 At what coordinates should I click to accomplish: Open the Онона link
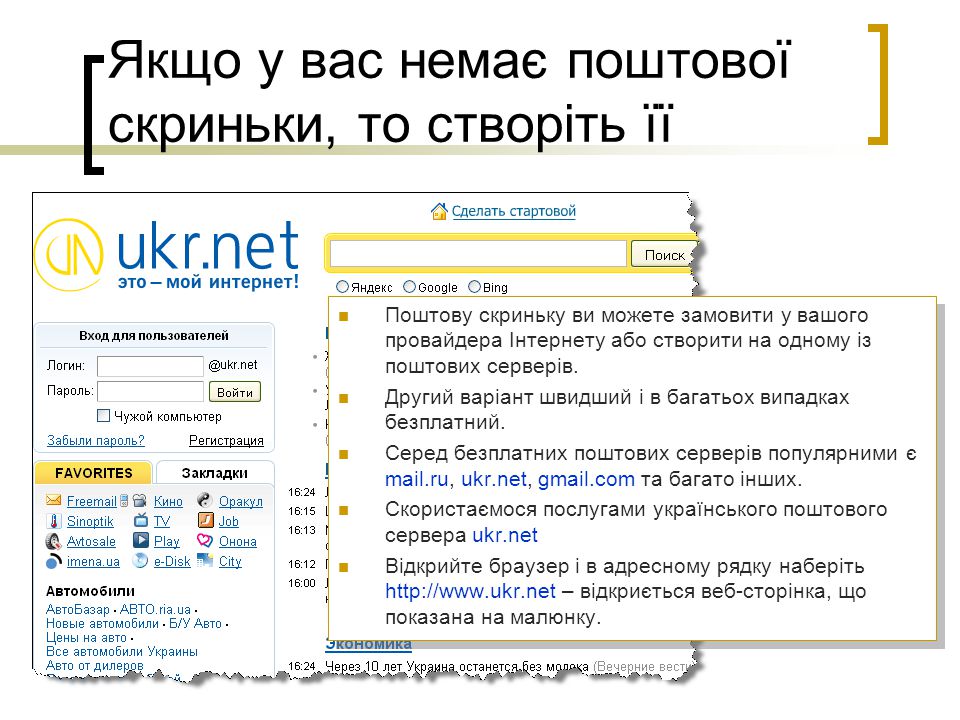[238, 541]
